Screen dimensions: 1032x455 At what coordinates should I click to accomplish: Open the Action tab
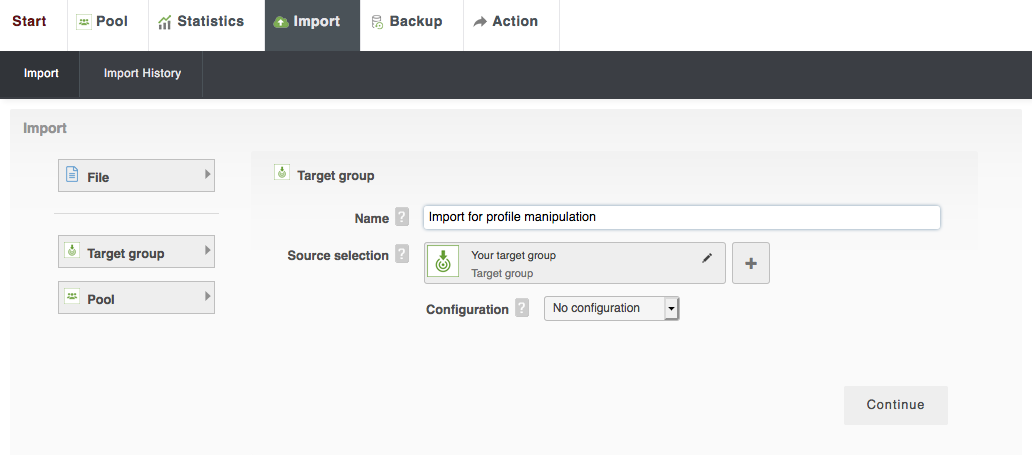pos(509,22)
